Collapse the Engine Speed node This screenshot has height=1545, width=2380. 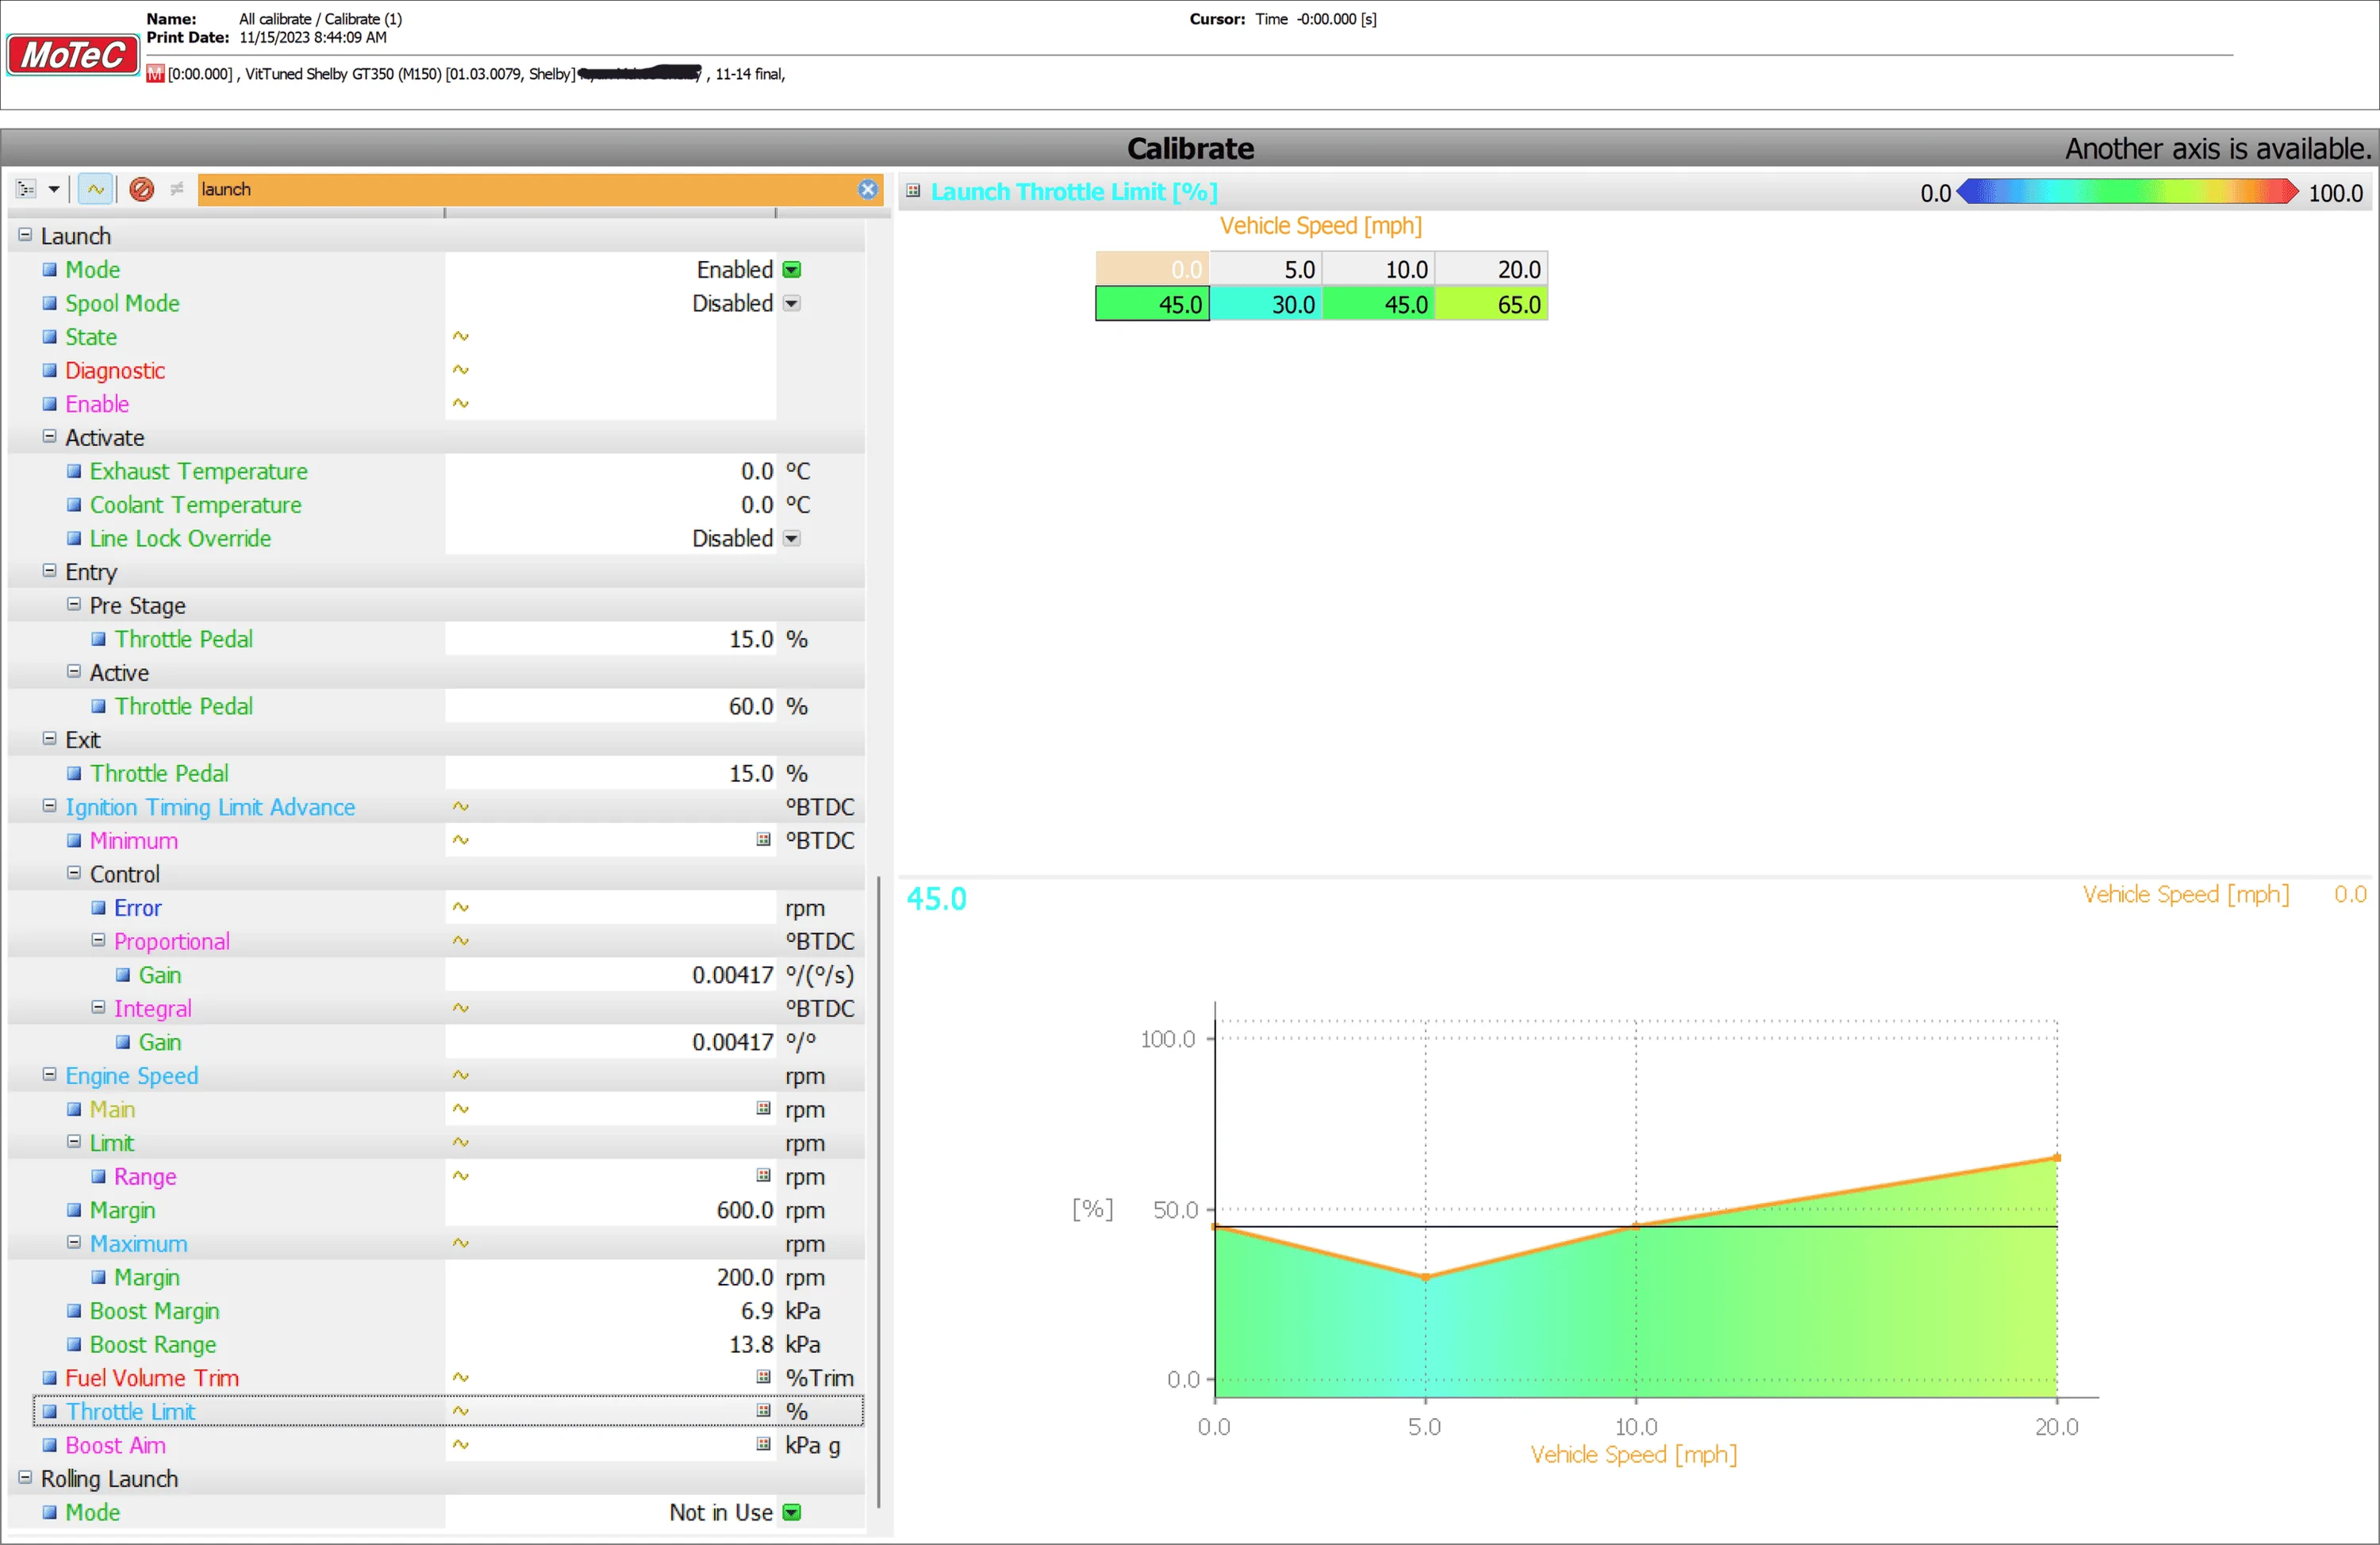49,1074
